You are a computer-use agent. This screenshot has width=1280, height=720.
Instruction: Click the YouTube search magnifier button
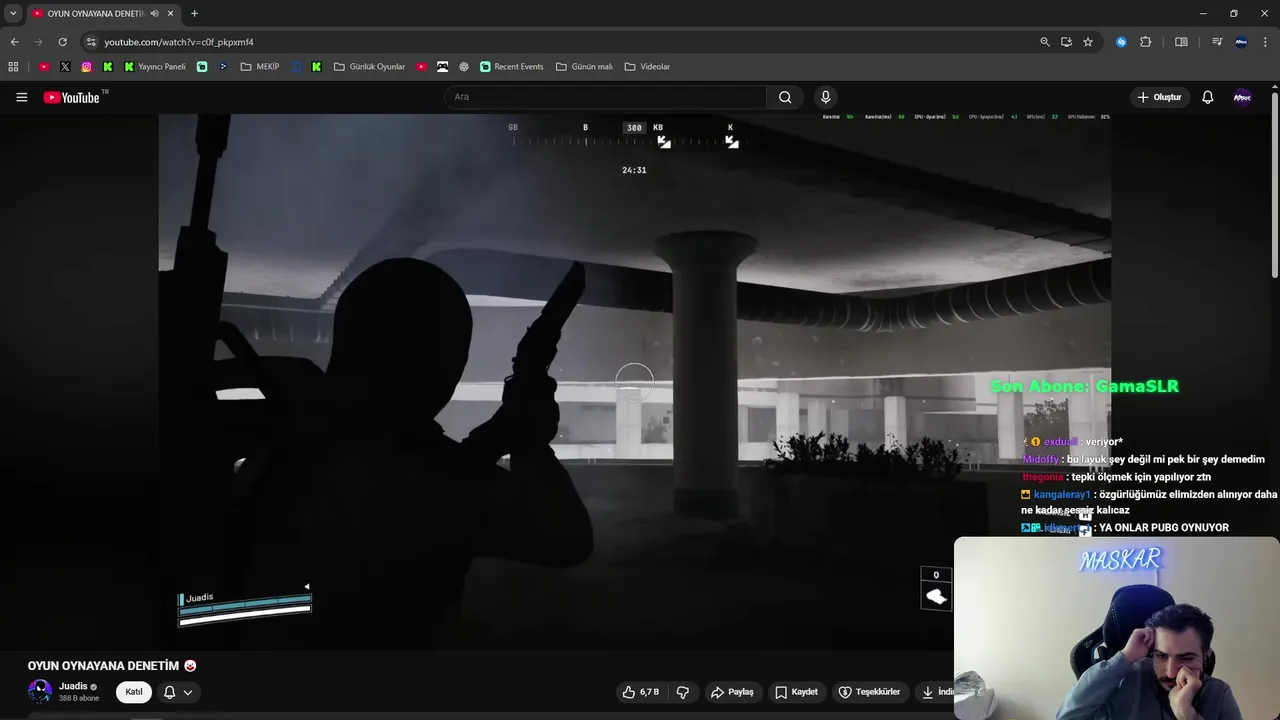(x=785, y=97)
